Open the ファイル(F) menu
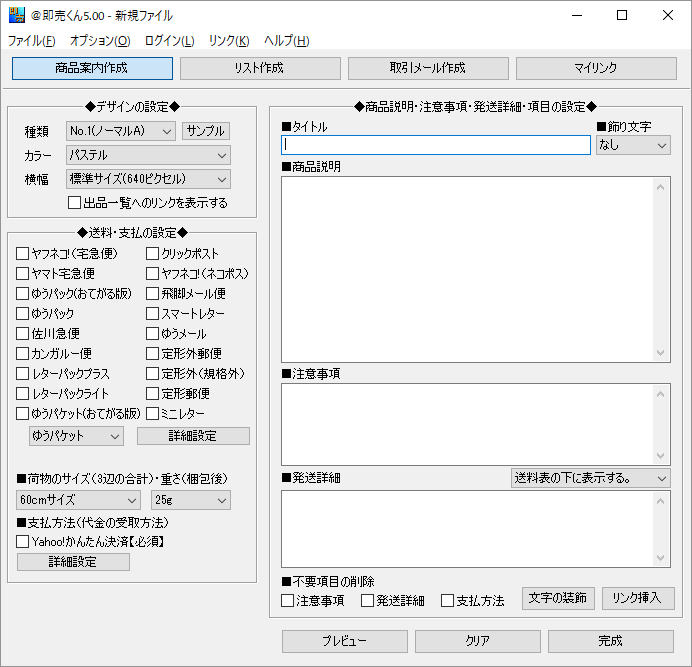This screenshot has height=667, width=692. point(31,41)
